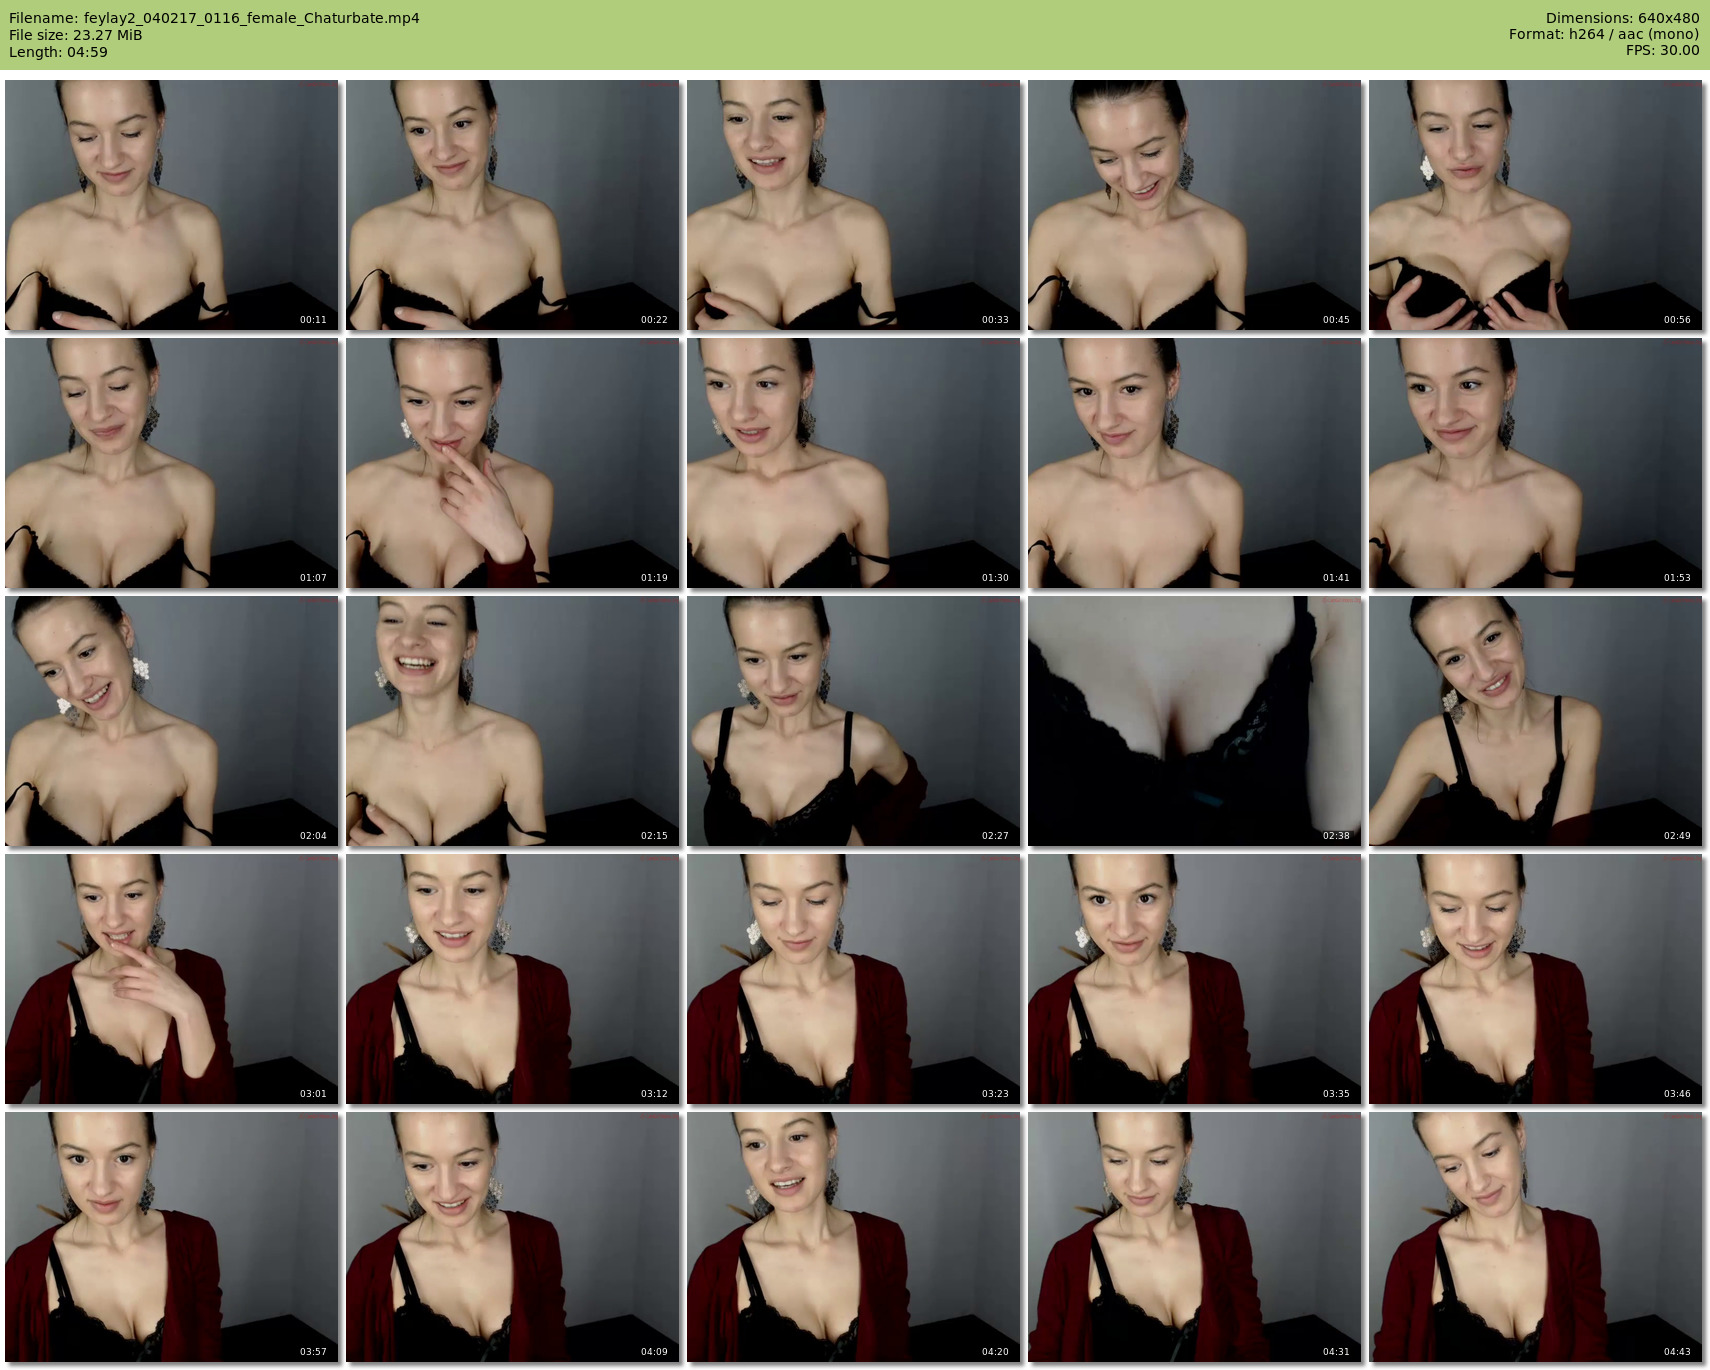Click the 'Length: 04:59' text

[x=58, y=52]
